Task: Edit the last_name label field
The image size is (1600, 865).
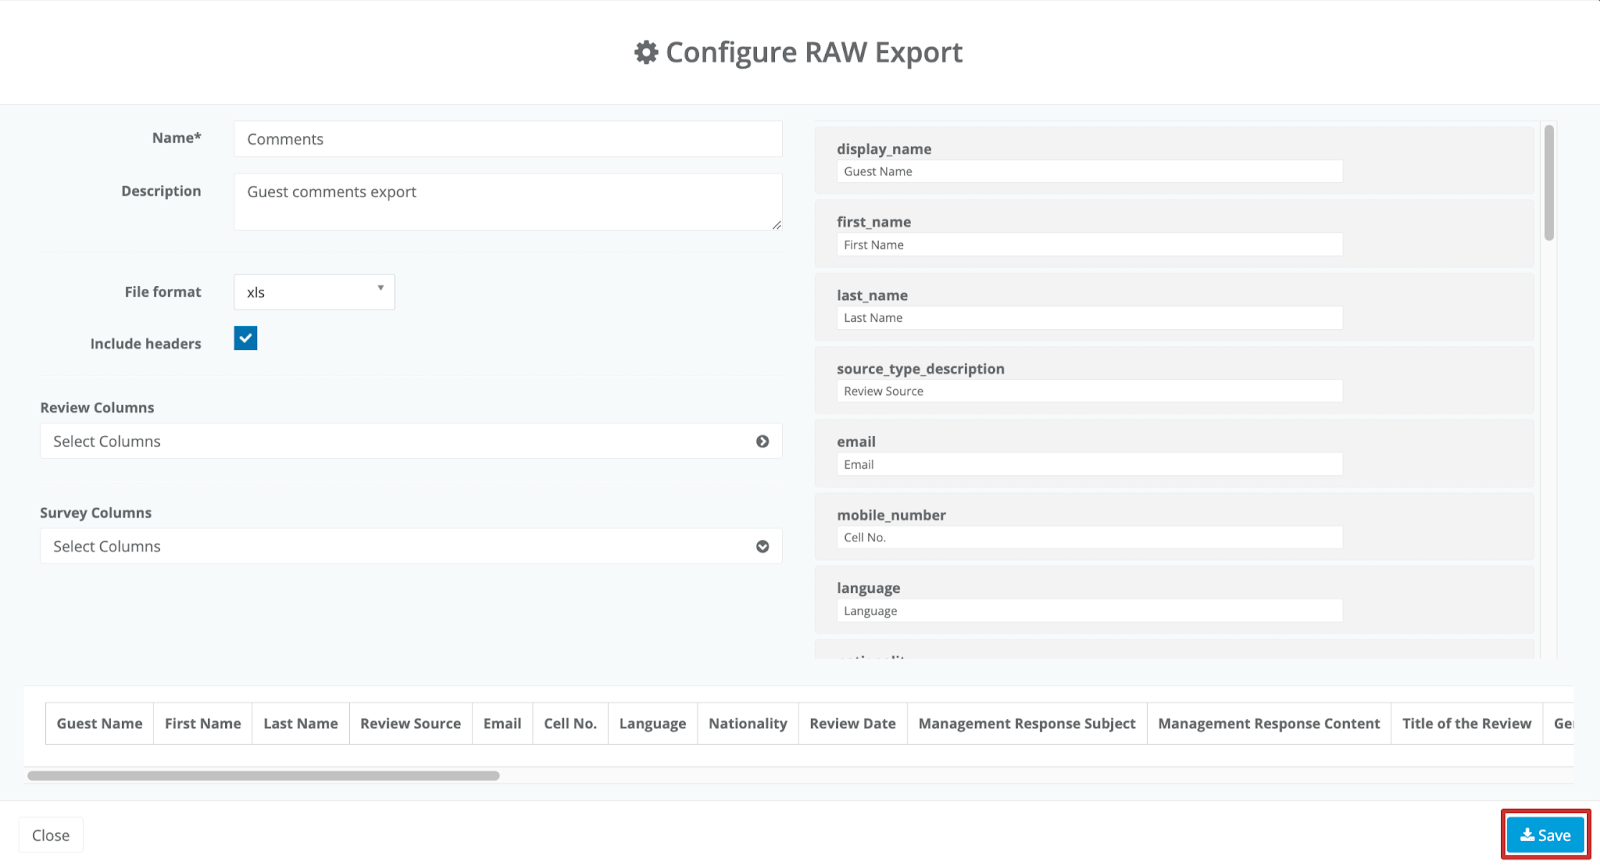Action: click(1089, 318)
